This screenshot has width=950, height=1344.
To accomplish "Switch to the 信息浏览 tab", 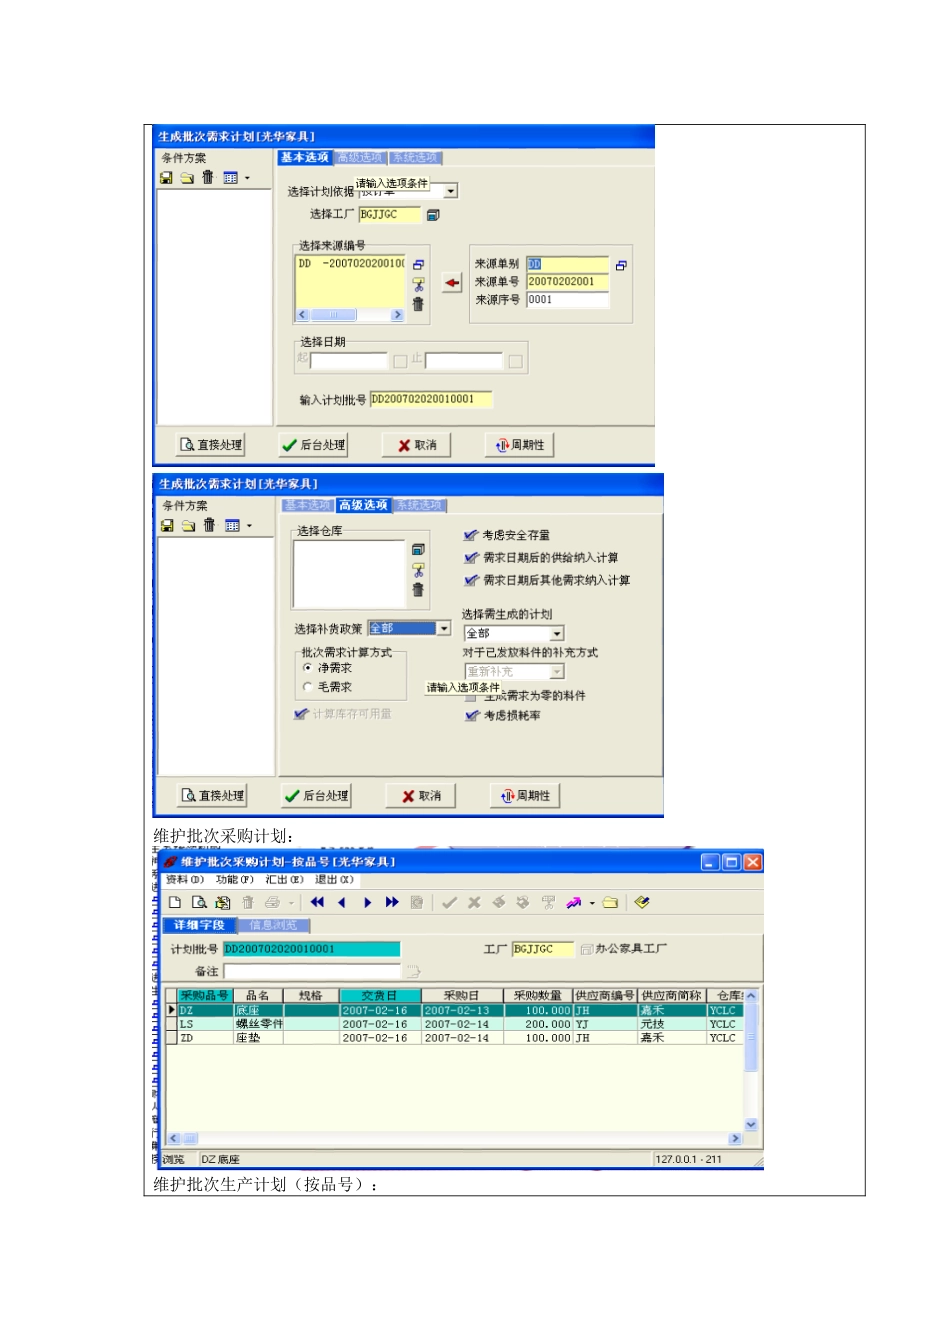I will (x=273, y=926).
